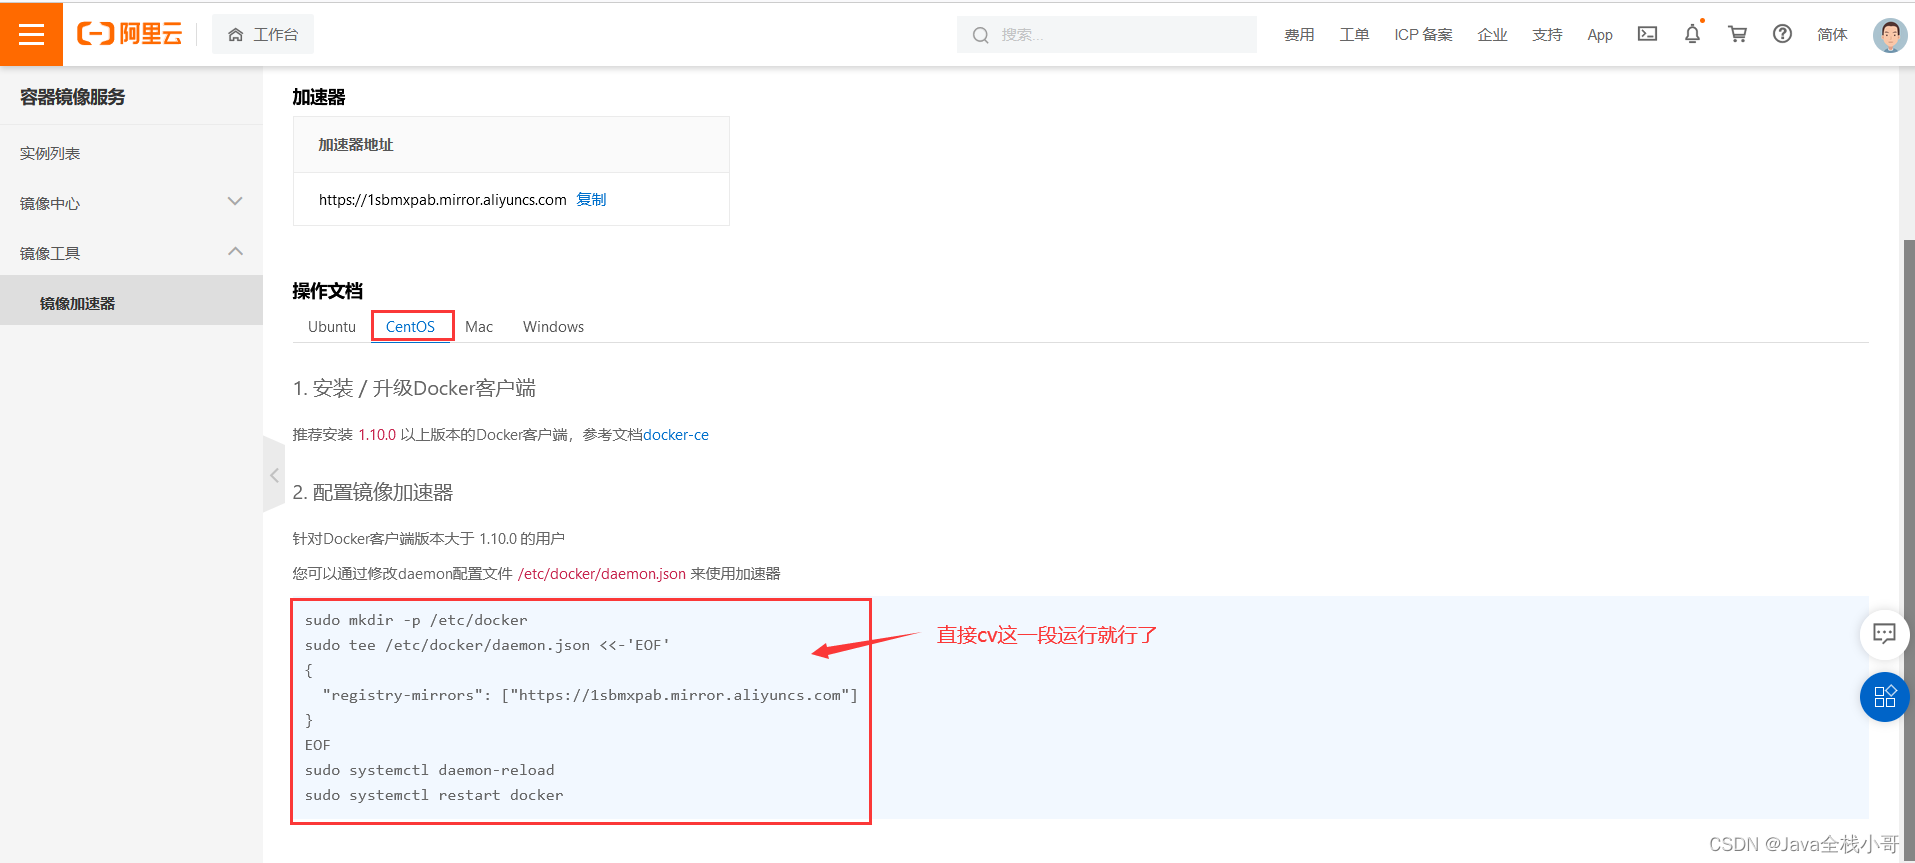Click the magnifier icon in search box

pos(981,35)
